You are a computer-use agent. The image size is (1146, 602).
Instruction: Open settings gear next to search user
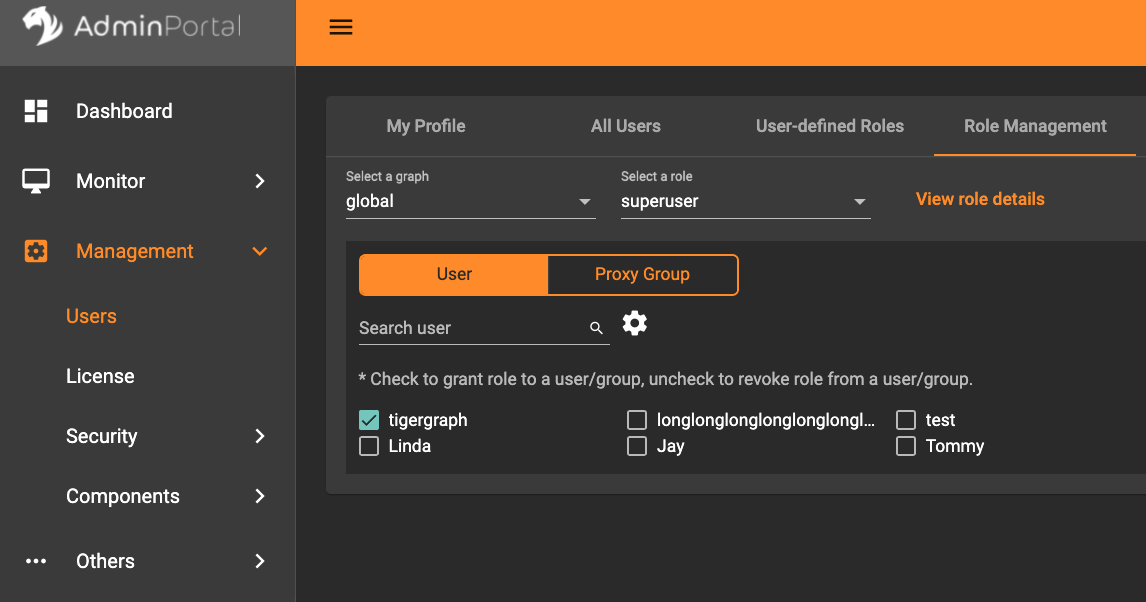[635, 323]
